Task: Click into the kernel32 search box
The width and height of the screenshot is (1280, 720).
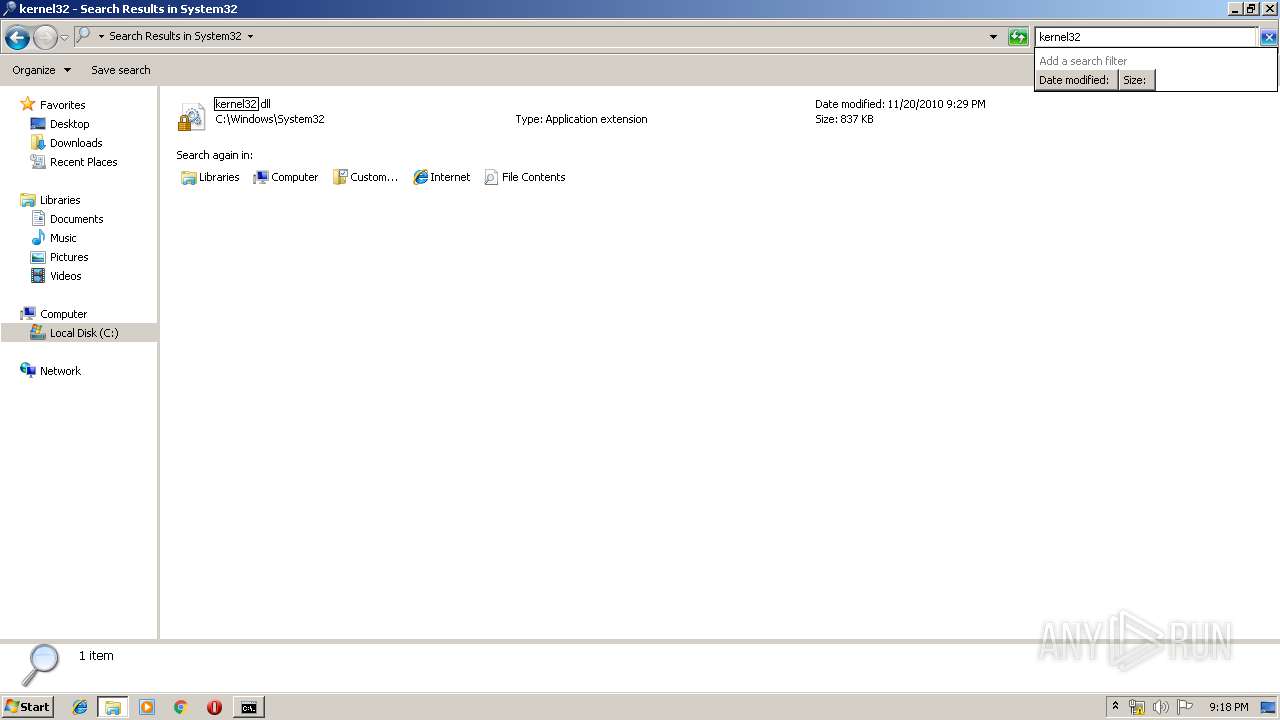Action: 1145,37
